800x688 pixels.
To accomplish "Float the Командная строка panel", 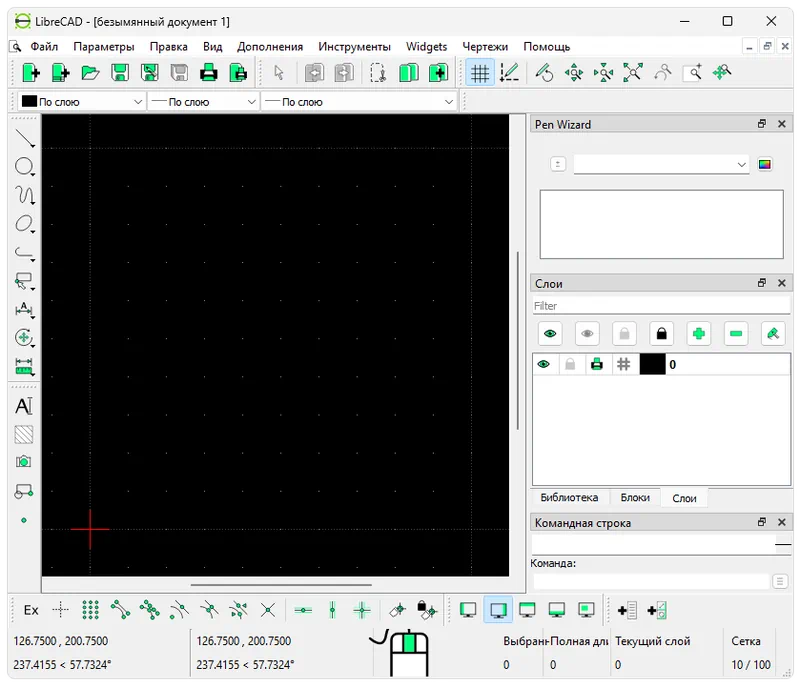I will (762, 522).
